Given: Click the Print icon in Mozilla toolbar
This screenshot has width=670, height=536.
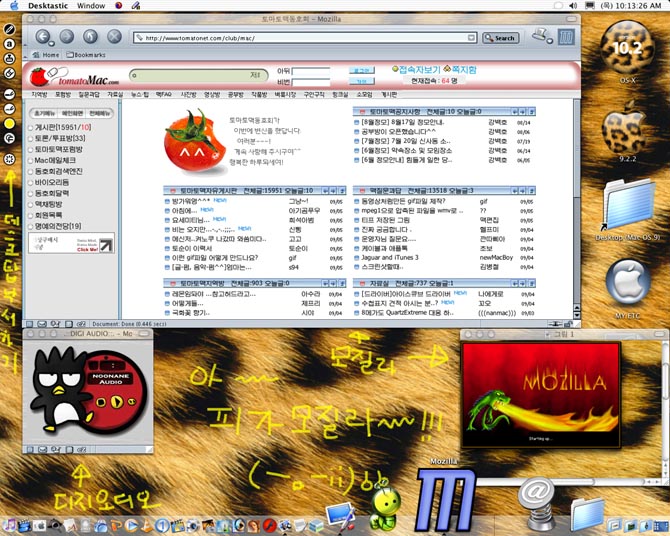Looking at the screenshot, I should 541,36.
